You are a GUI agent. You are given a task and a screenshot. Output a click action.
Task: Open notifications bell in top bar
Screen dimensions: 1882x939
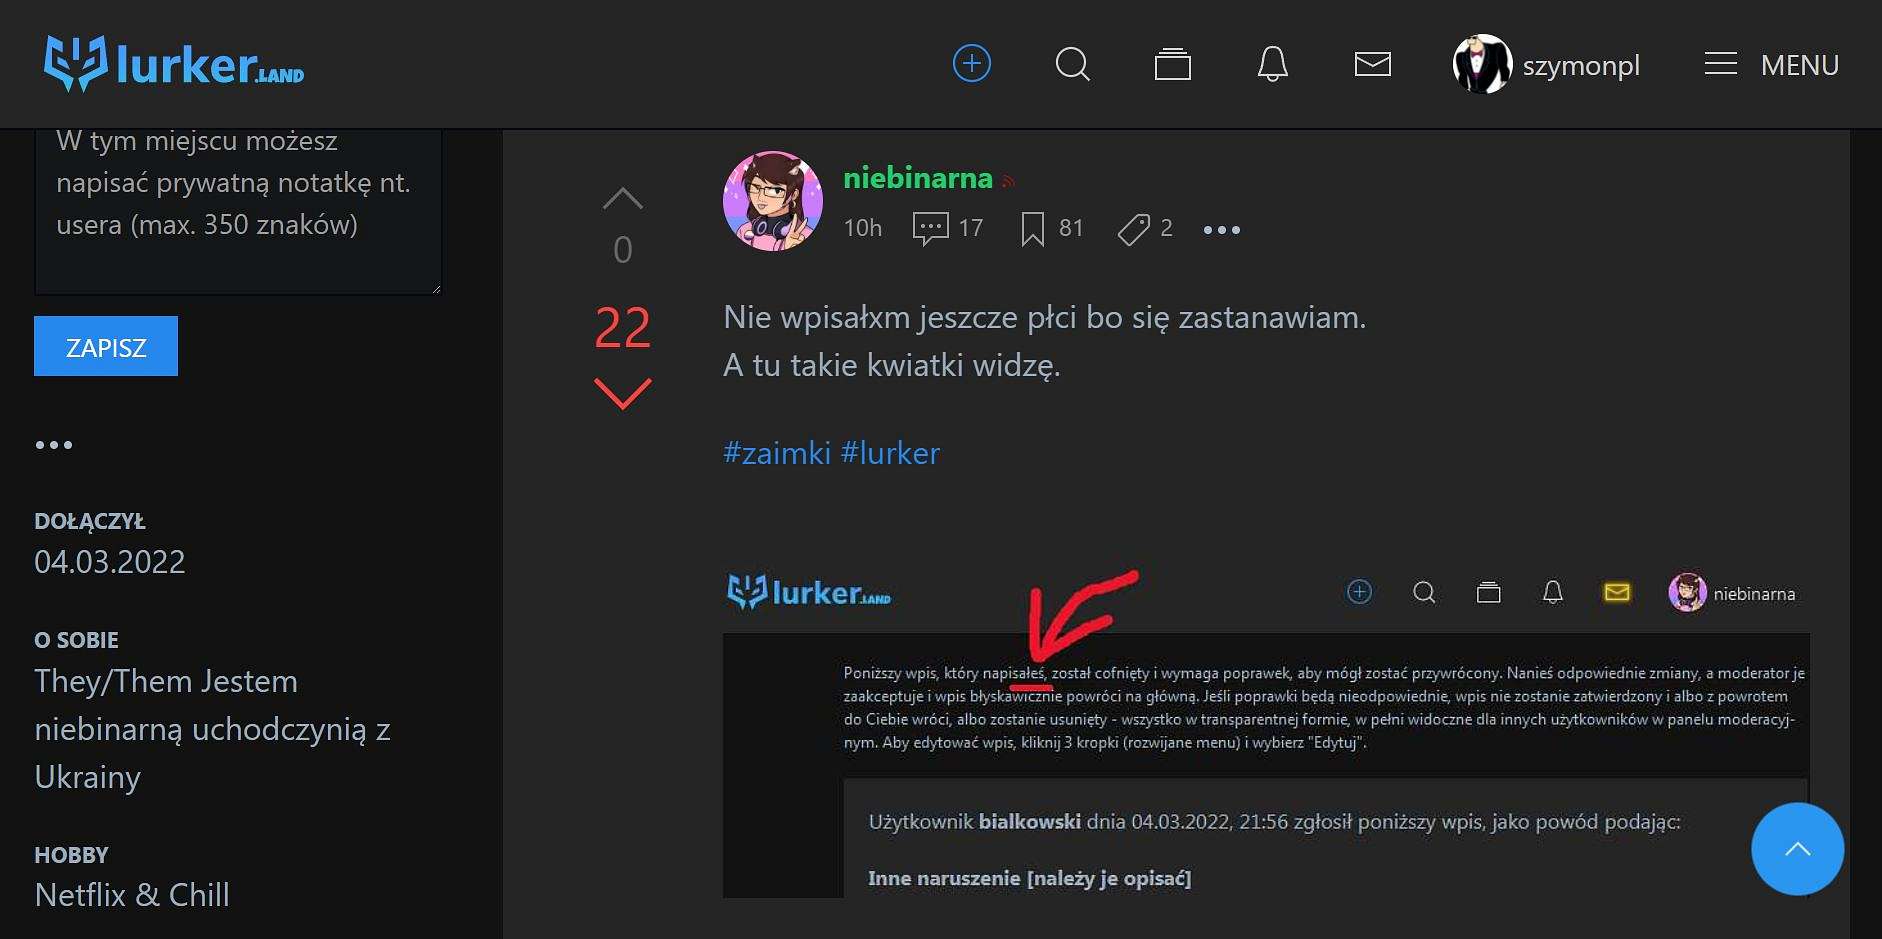click(x=1272, y=65)
